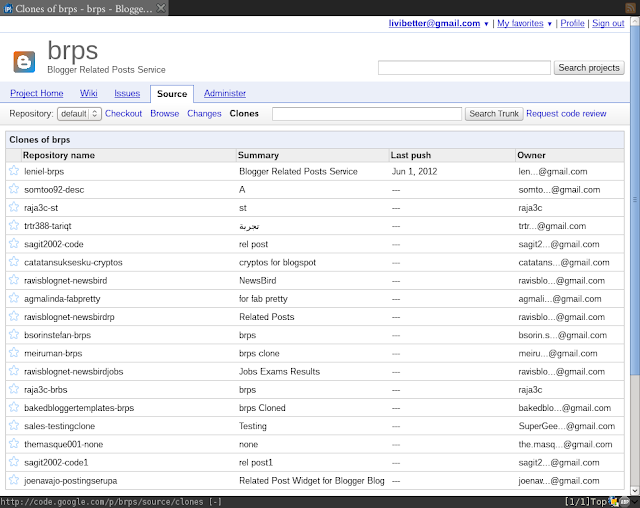
Task: Click the status bar URL text
Action: tap(102, 502)
